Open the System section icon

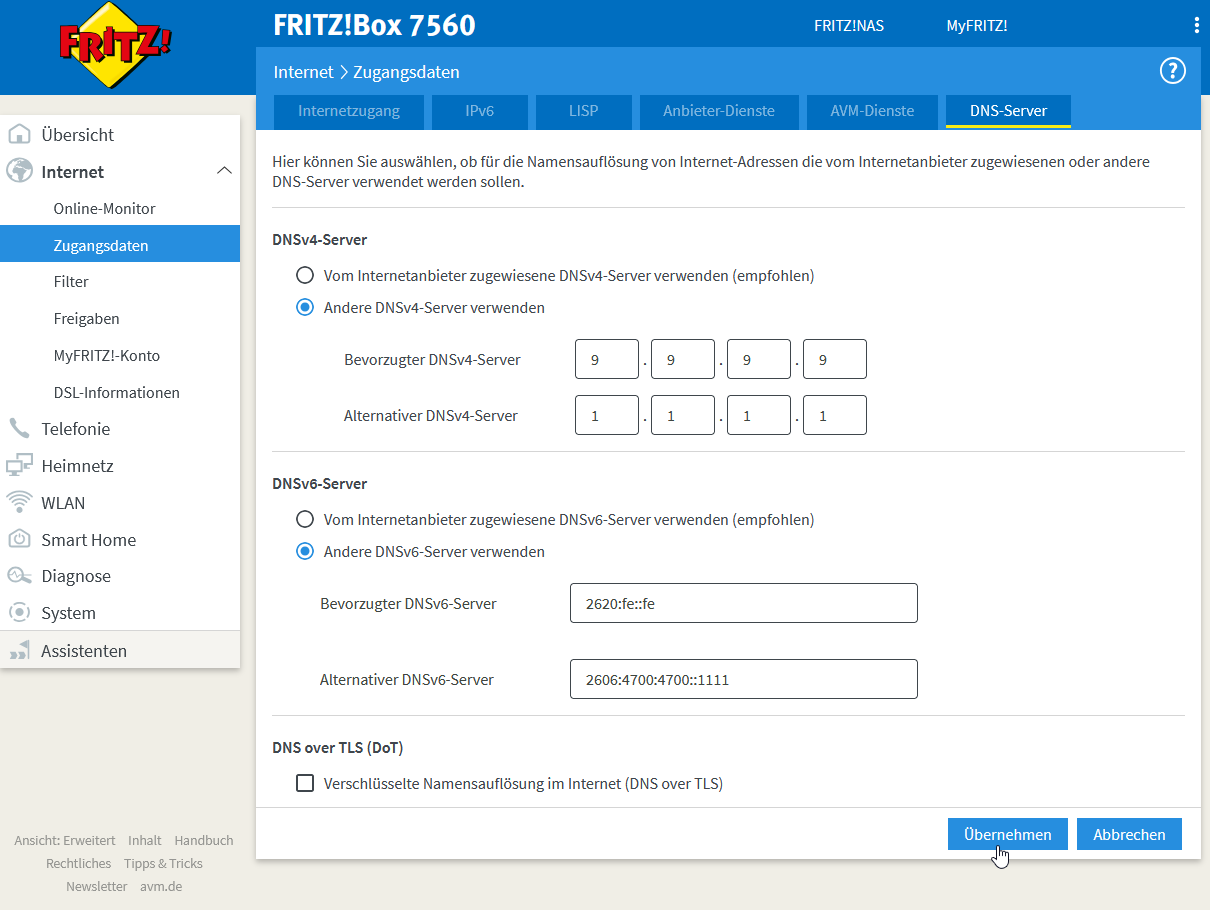pyautogui.click(x=21, y=613)
